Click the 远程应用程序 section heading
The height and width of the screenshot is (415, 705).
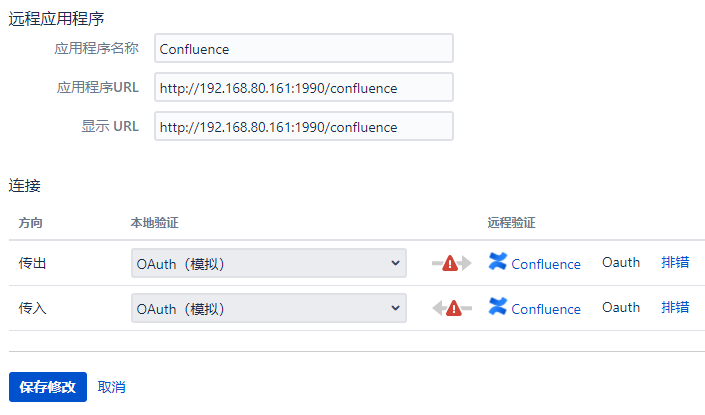coord(56,18)
